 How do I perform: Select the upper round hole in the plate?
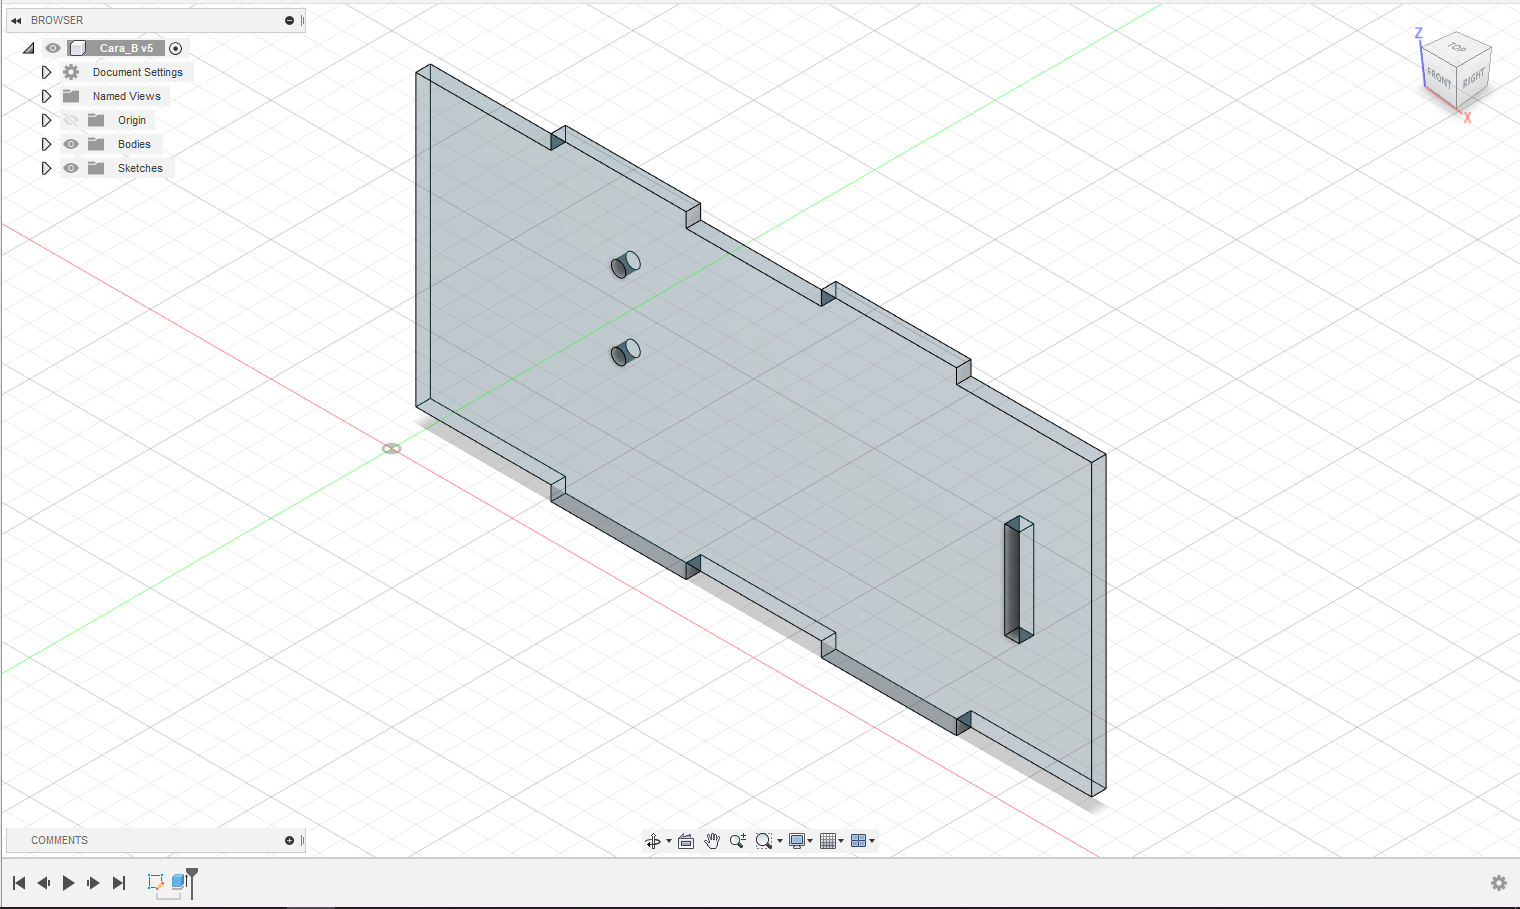(626, 265)
